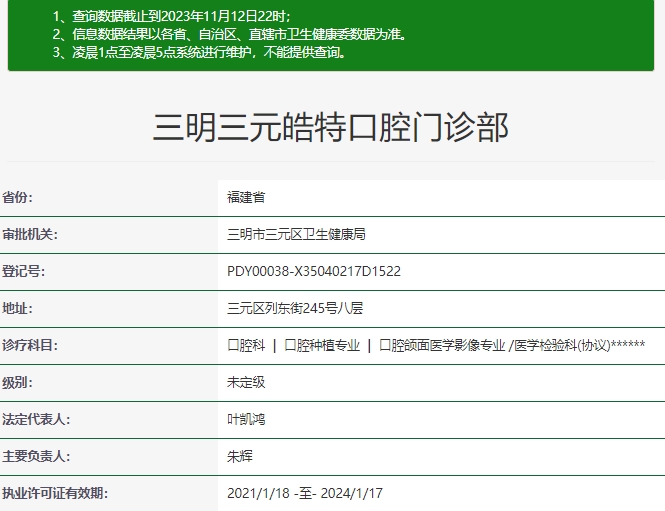
Task: Select notice line about 凌晨1点至凌晨5点系统维护
Action: point(199,52)
